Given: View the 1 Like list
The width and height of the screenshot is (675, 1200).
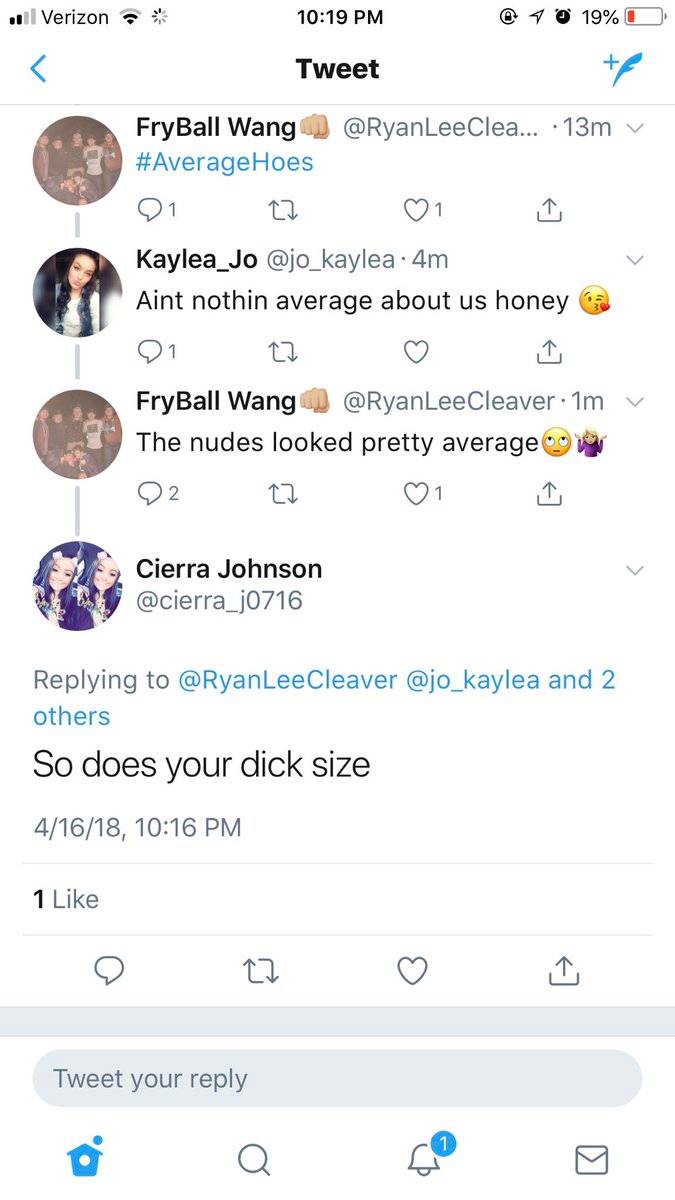Looking at the screenshot, I should point(66,899).
